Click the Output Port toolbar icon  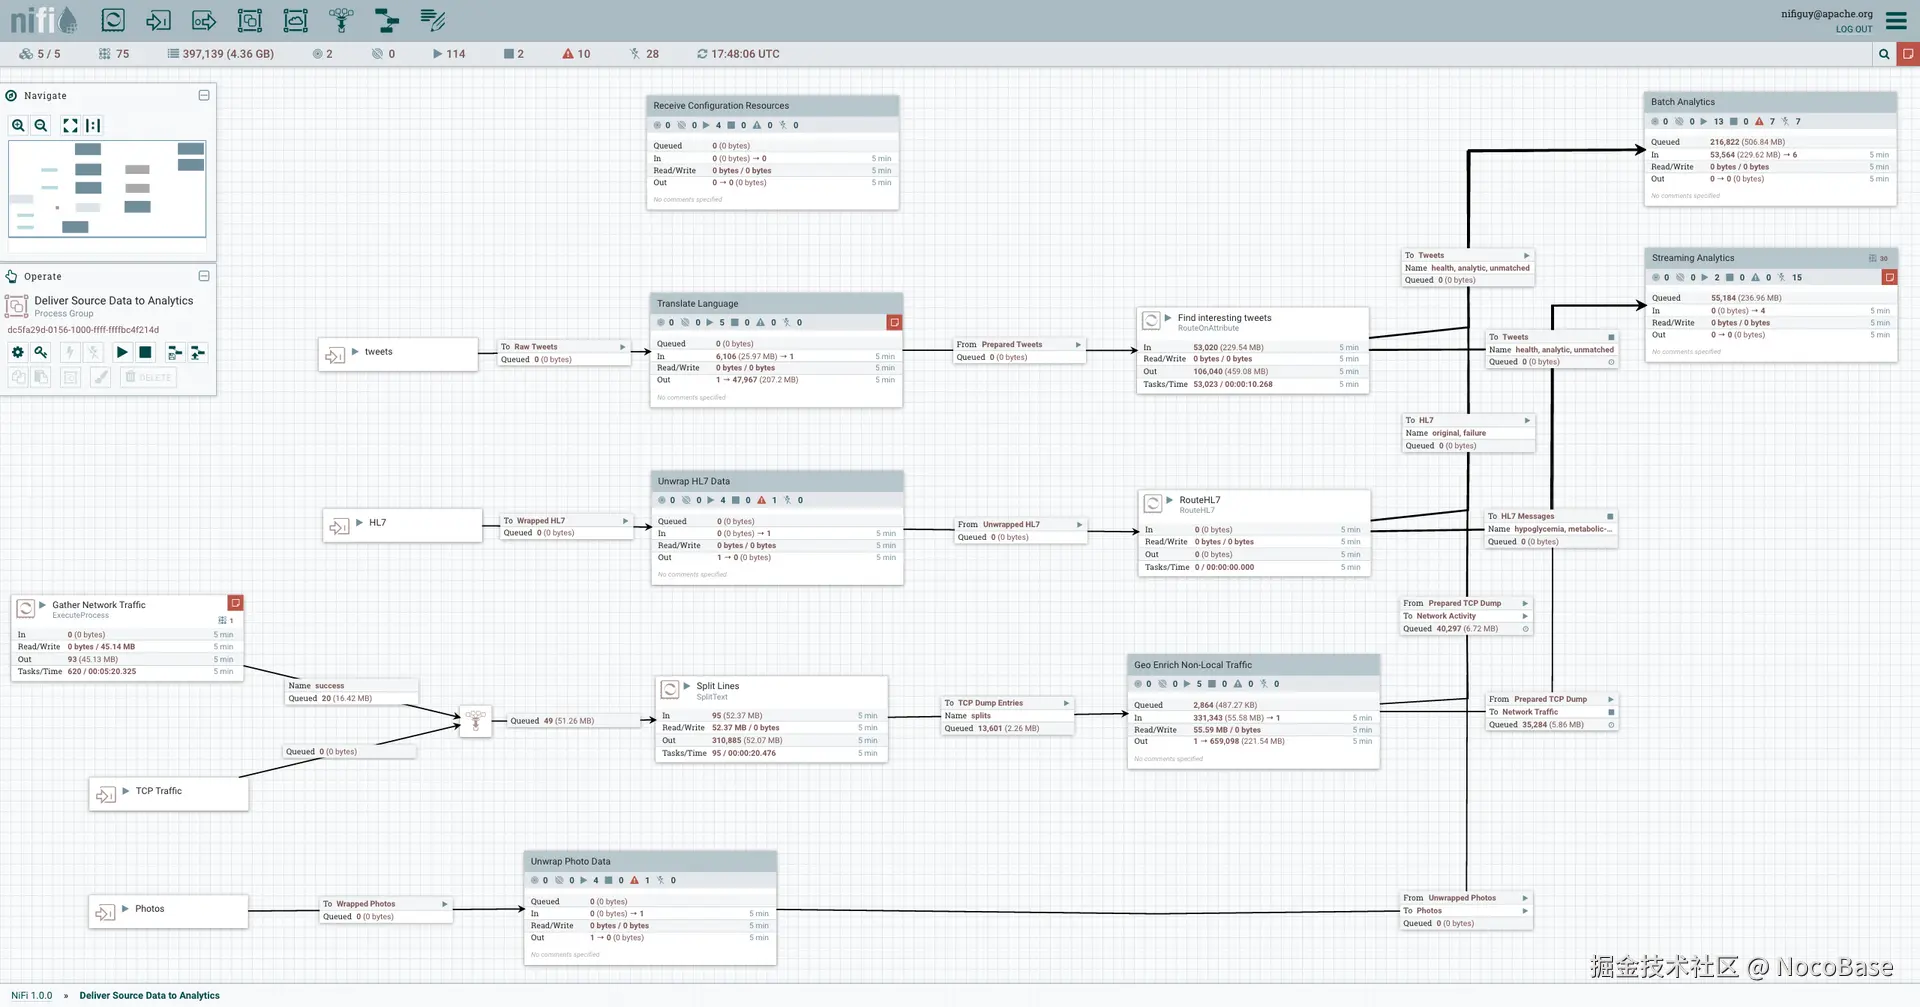pyautogui.click(x=203, y=20)
